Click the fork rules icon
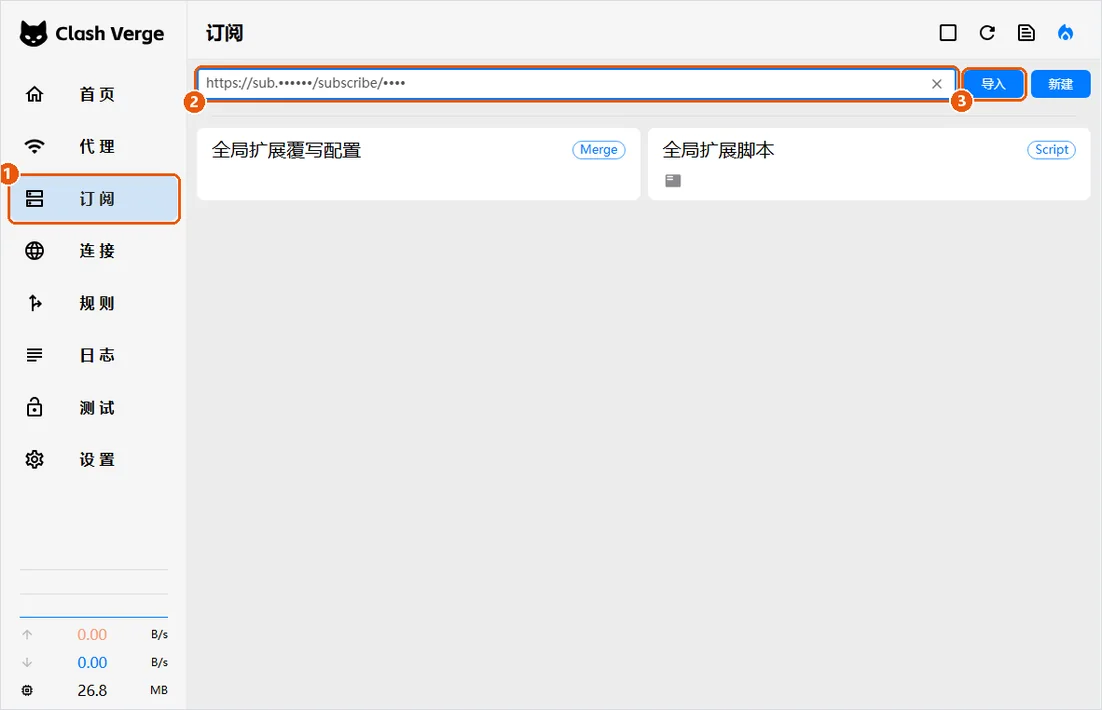The image size is (1102, 710). coord(35,303)
